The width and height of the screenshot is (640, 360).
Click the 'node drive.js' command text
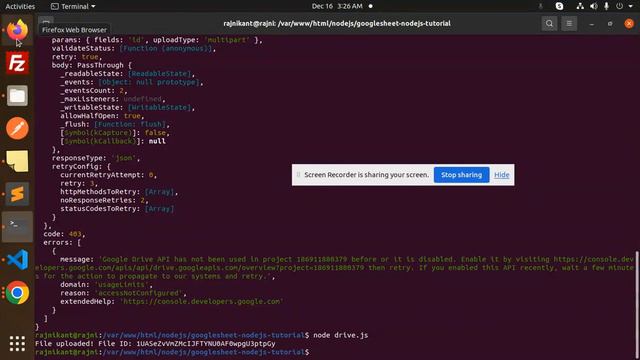click(x=340, y=335)
